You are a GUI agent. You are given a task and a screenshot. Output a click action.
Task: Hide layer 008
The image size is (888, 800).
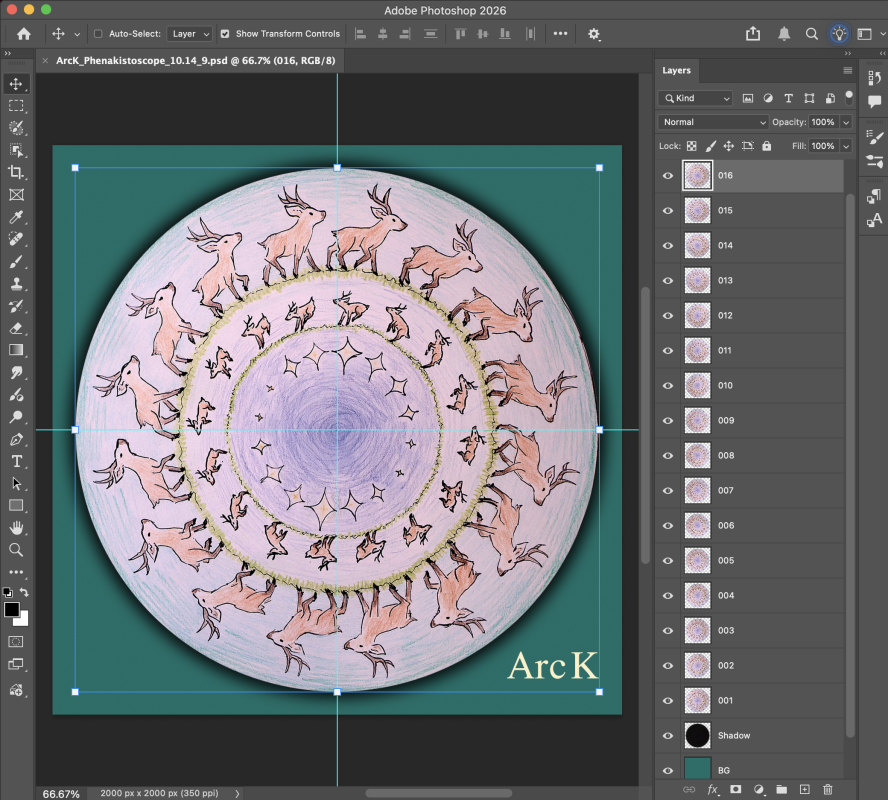point(668,456)
